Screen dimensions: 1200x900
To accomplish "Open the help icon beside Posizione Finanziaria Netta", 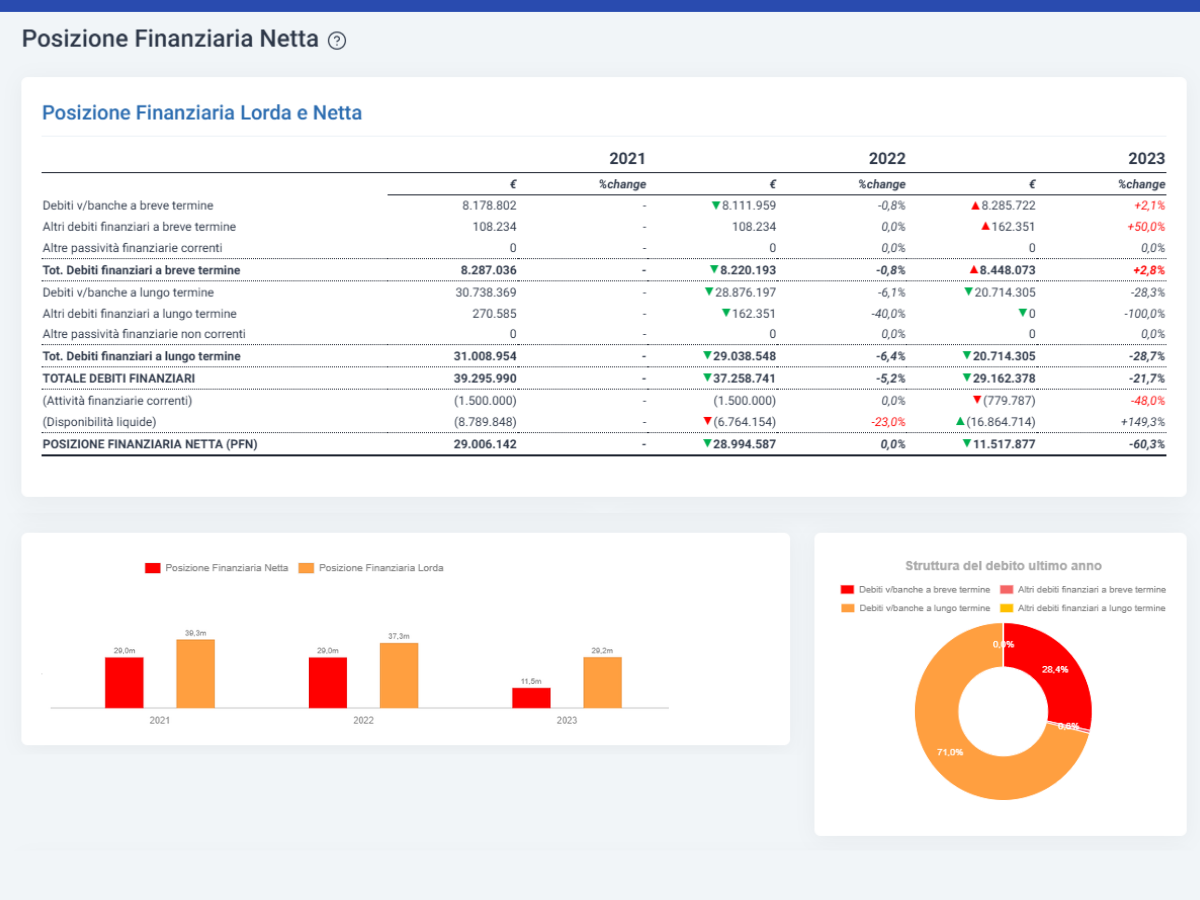I will click(337, 41).
